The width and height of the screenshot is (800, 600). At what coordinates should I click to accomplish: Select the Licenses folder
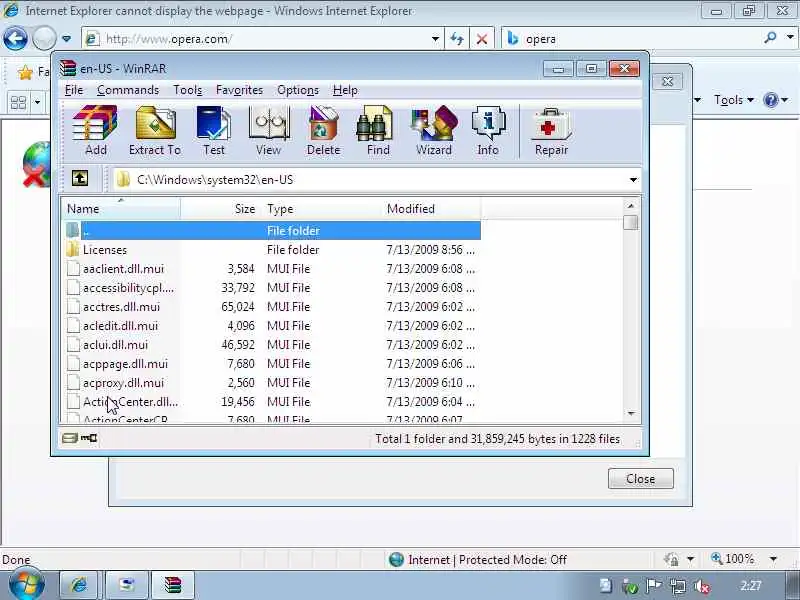(273, 249)
